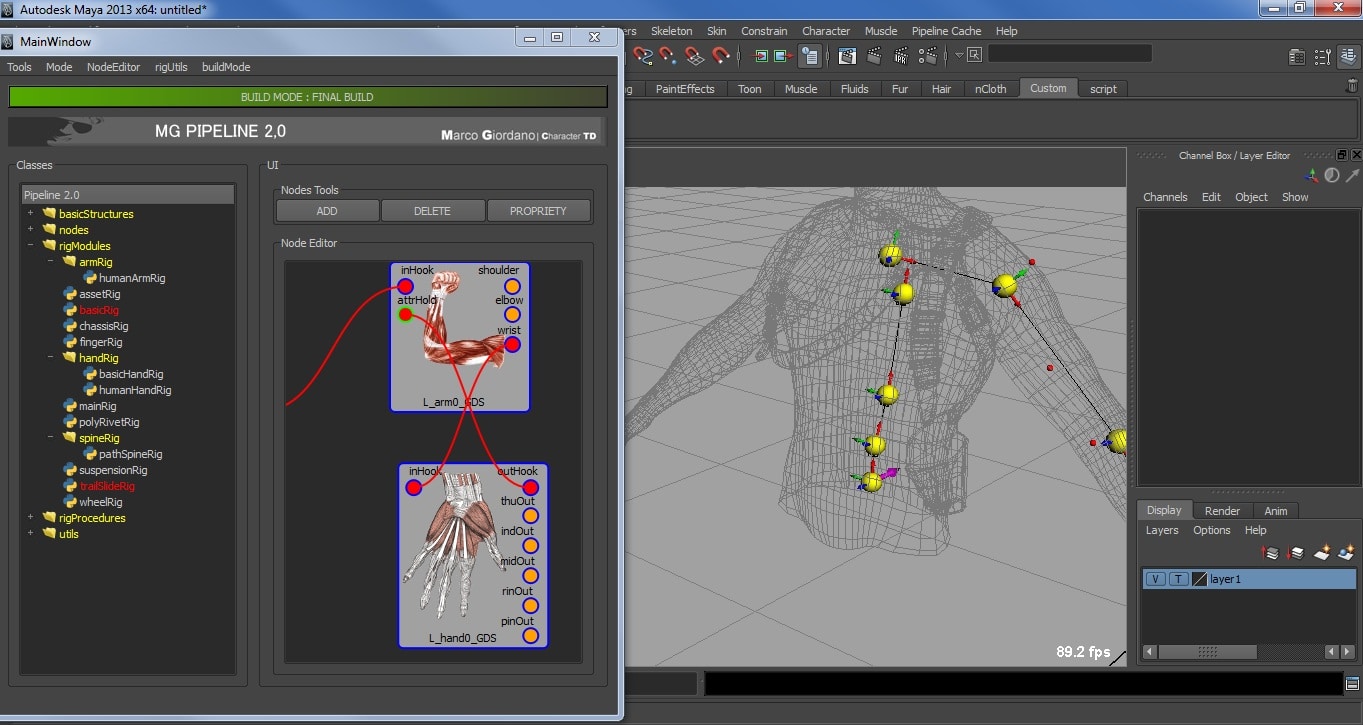Expand the rigProcedures folder
The width and height of the screenshot is (1363, 725).
pos(30,517)
